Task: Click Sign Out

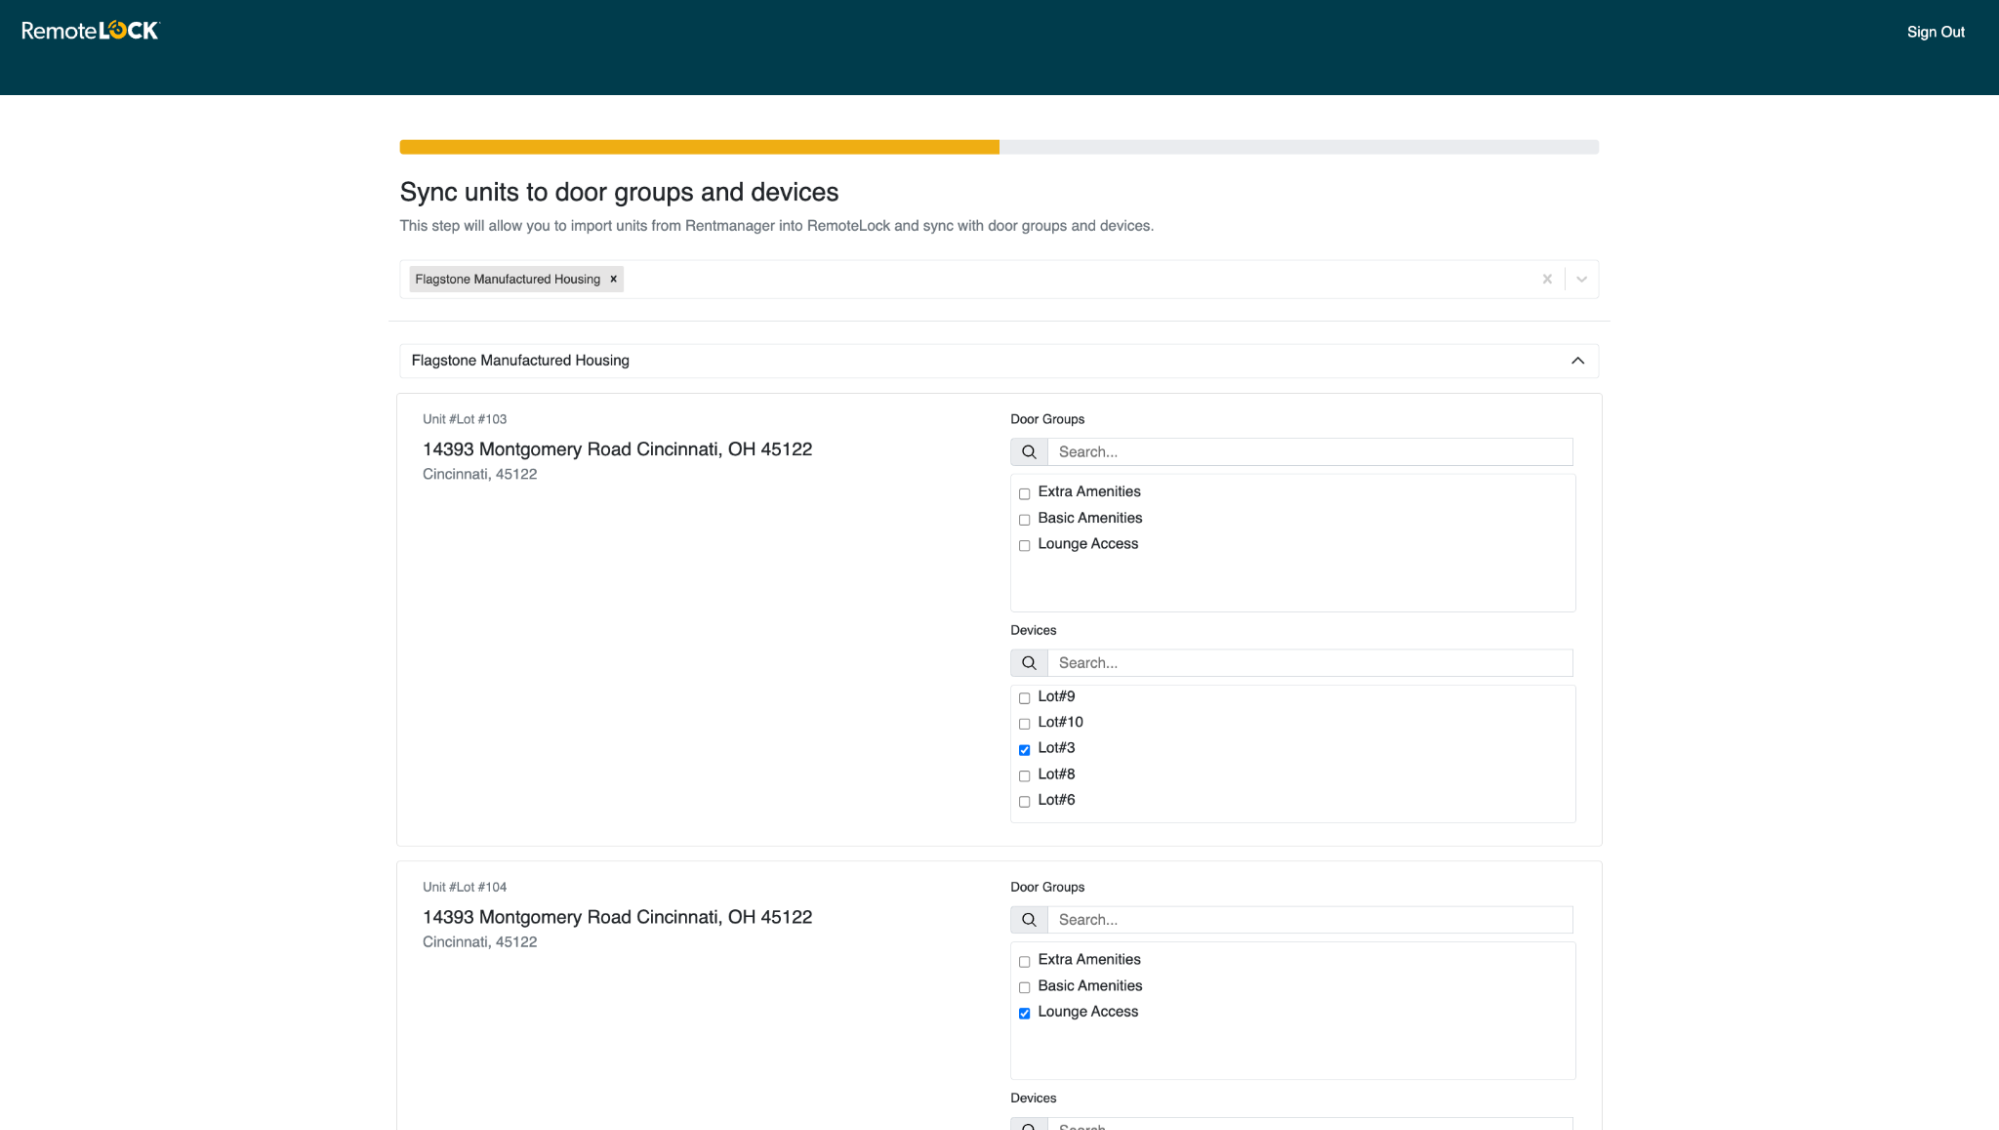Action: click(1935, 31)
